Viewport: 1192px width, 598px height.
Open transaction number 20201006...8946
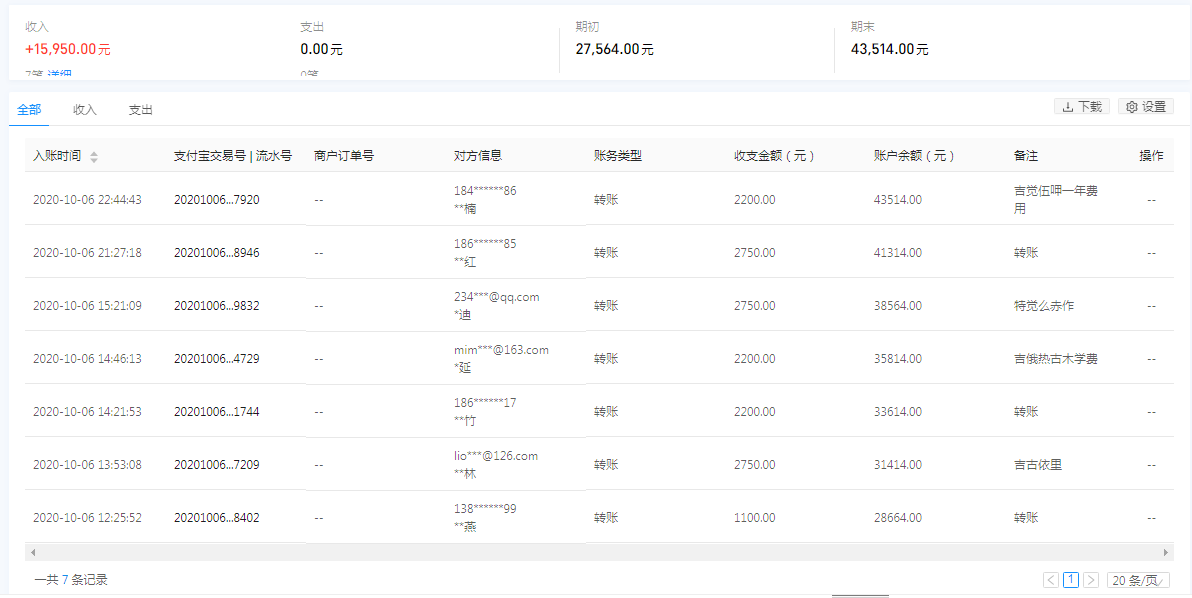coord(216,253)
